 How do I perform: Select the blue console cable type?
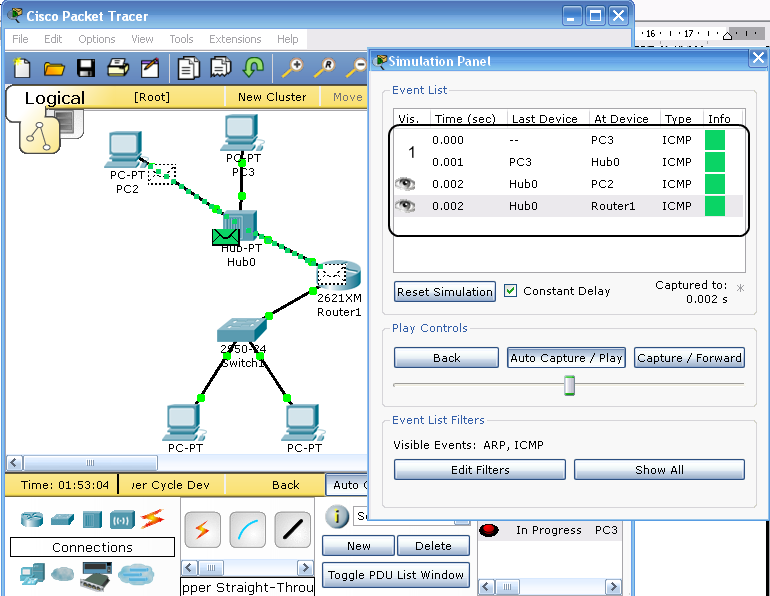tap(248, 530)
